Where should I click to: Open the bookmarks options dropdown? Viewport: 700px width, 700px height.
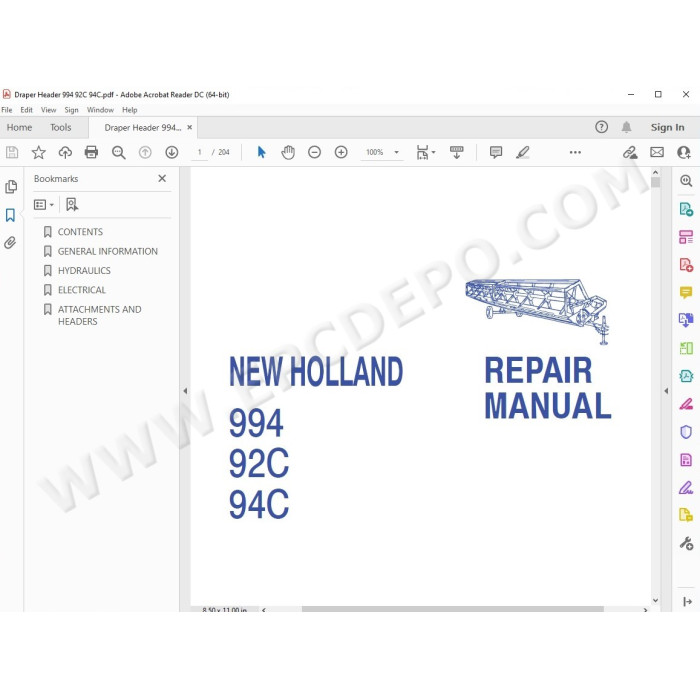pyautogui.click(x=44, y=205)
